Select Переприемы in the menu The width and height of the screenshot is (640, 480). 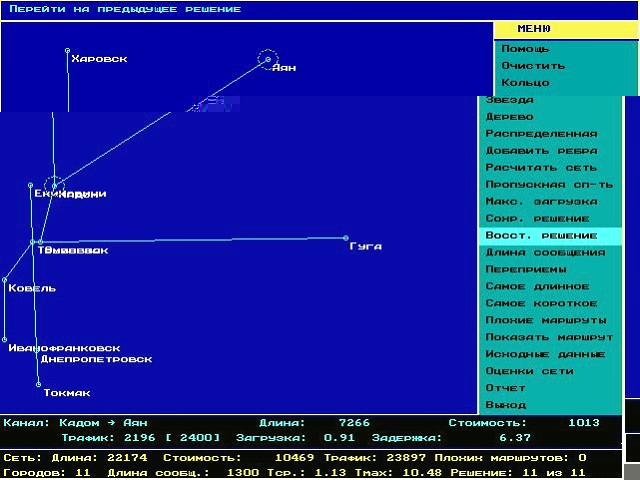pyautogui.click(x=526, y=269)
